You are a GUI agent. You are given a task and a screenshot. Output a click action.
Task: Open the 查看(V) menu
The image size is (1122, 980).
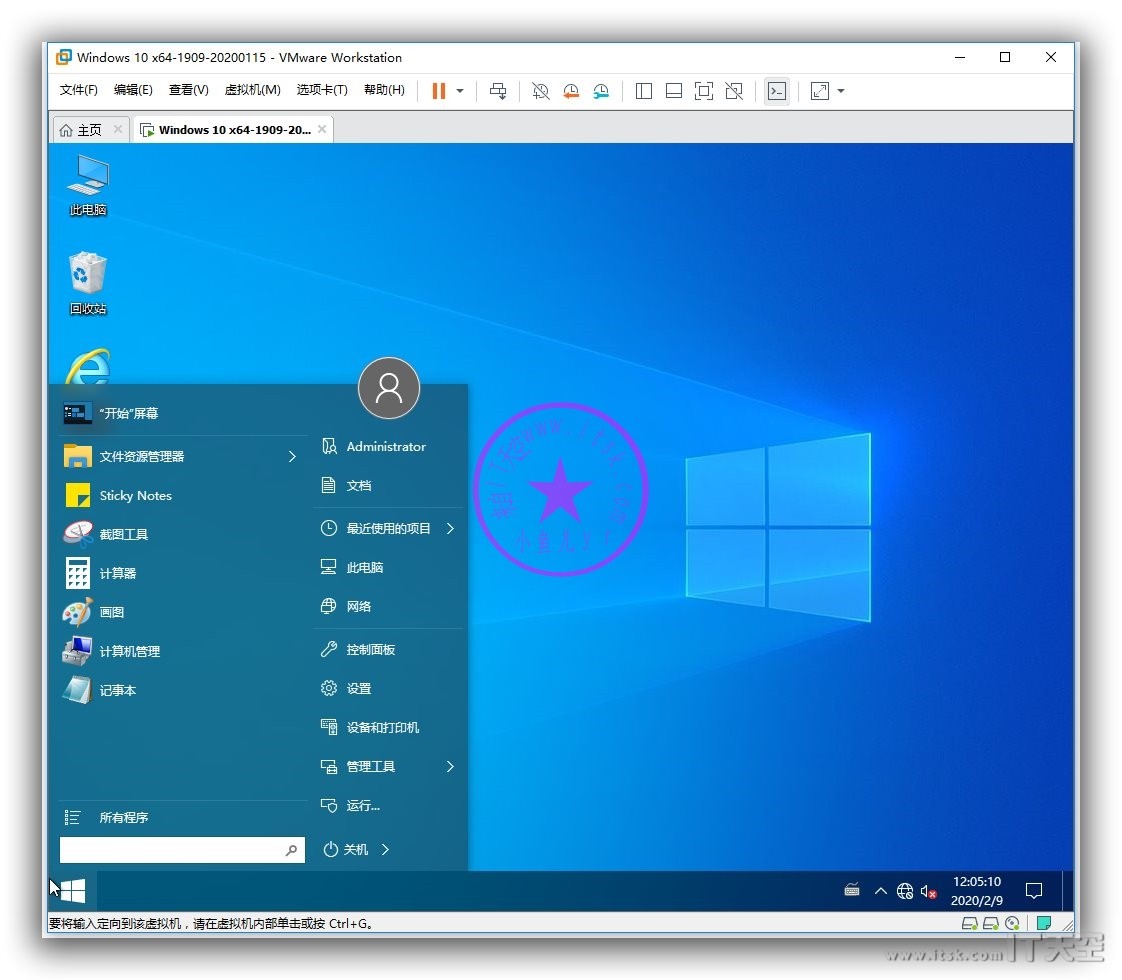coord(189,89)
